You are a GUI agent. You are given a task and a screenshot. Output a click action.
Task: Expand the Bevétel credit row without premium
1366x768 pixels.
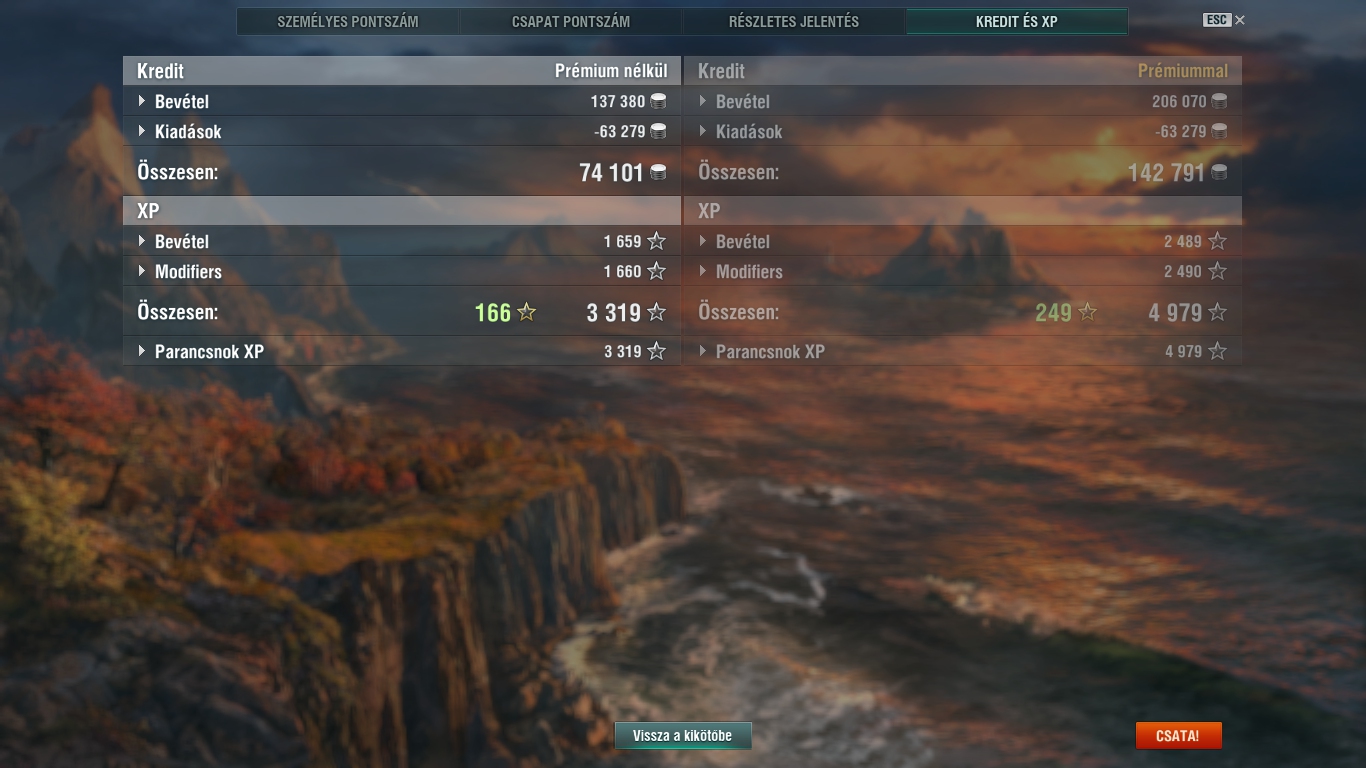pyautogui.click(x=402, y=101)
